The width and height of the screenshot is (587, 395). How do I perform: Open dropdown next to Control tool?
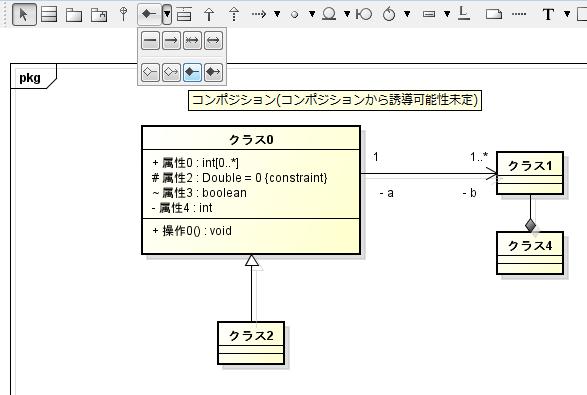(x=407, y=15)
